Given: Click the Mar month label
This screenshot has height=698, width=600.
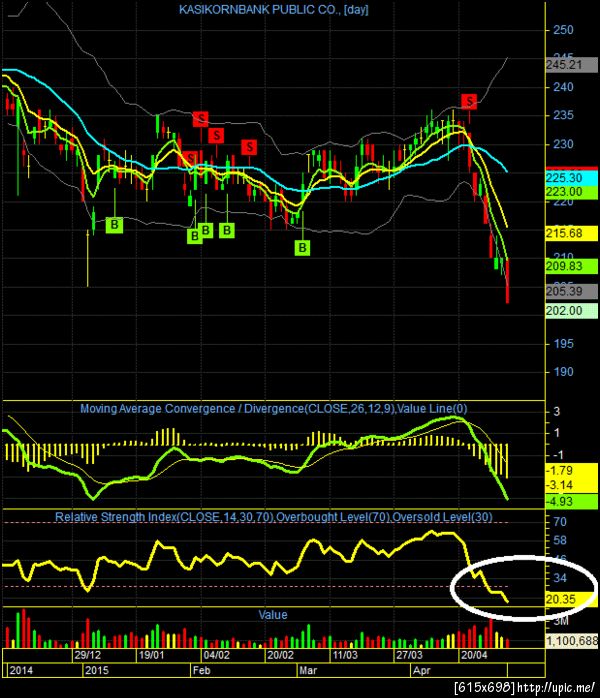Looking at the screenshot, I should [x=308, y=670].
